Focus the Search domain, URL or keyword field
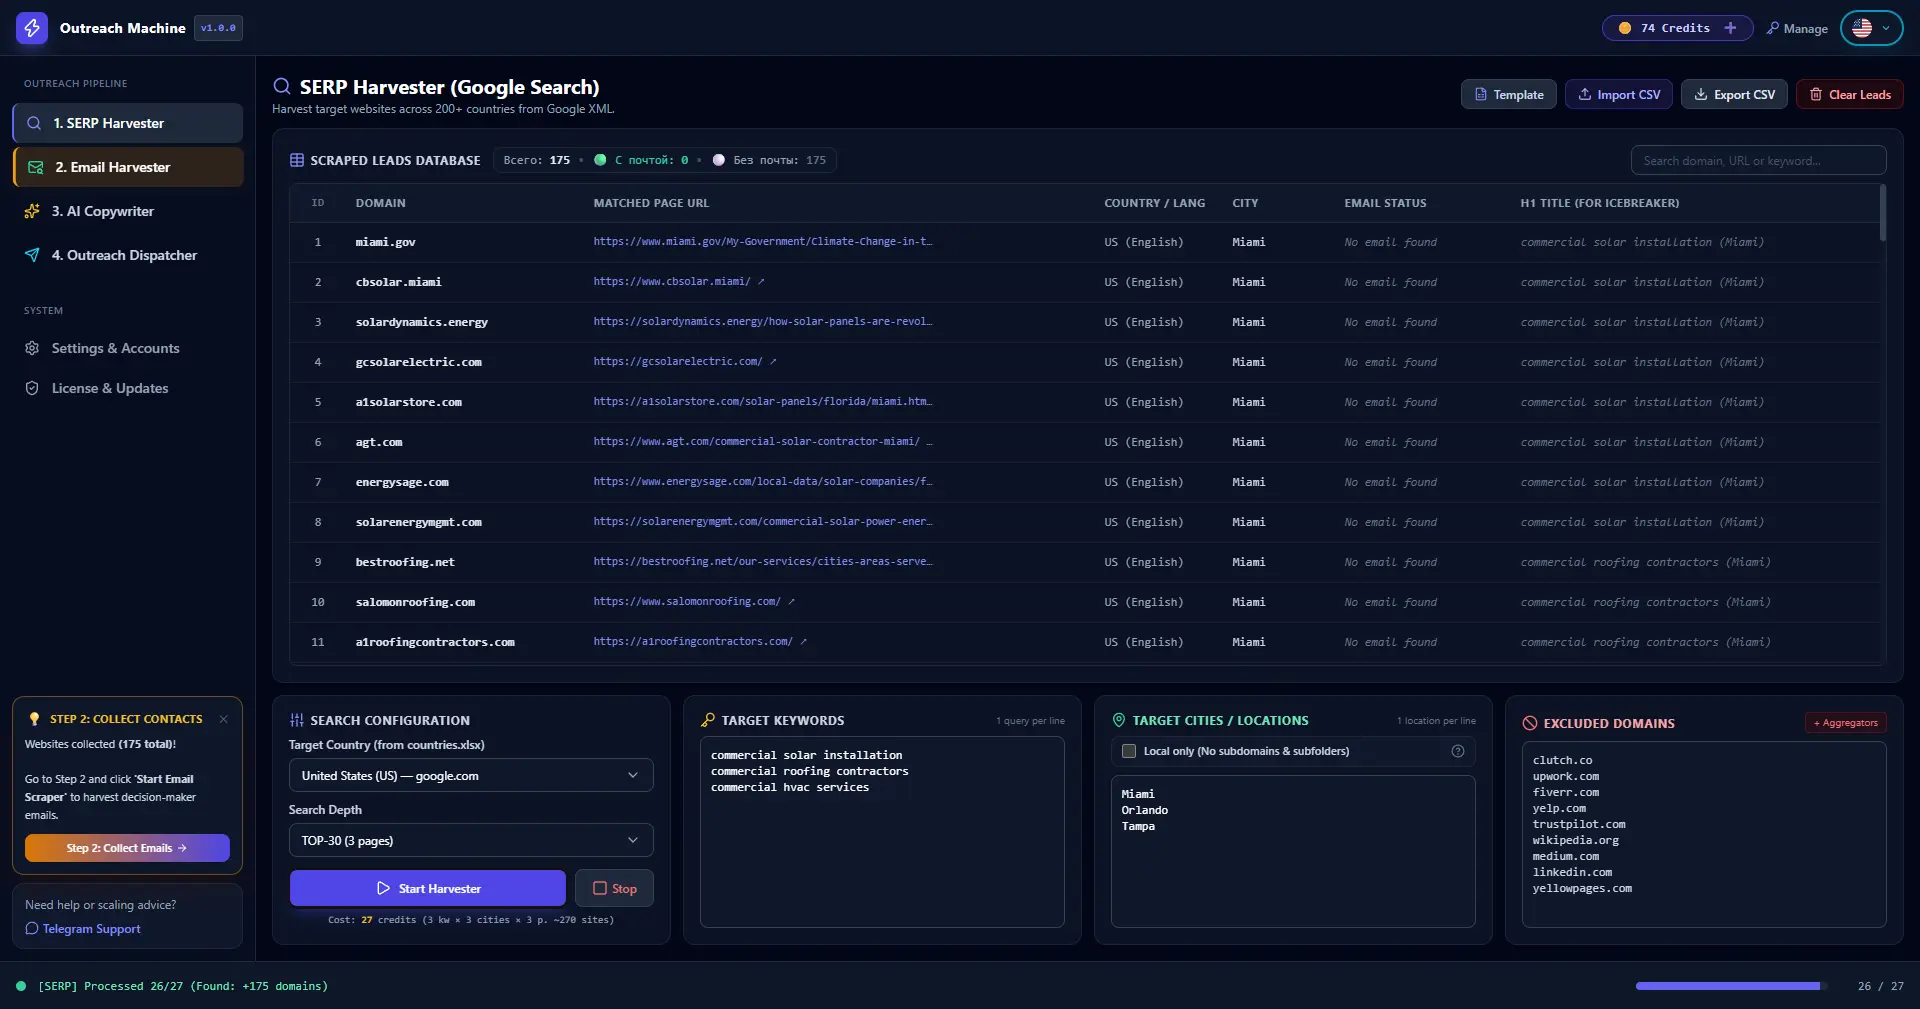Image resolution: width=1920 pixels, height=1009 pixels. [1758, 160]
